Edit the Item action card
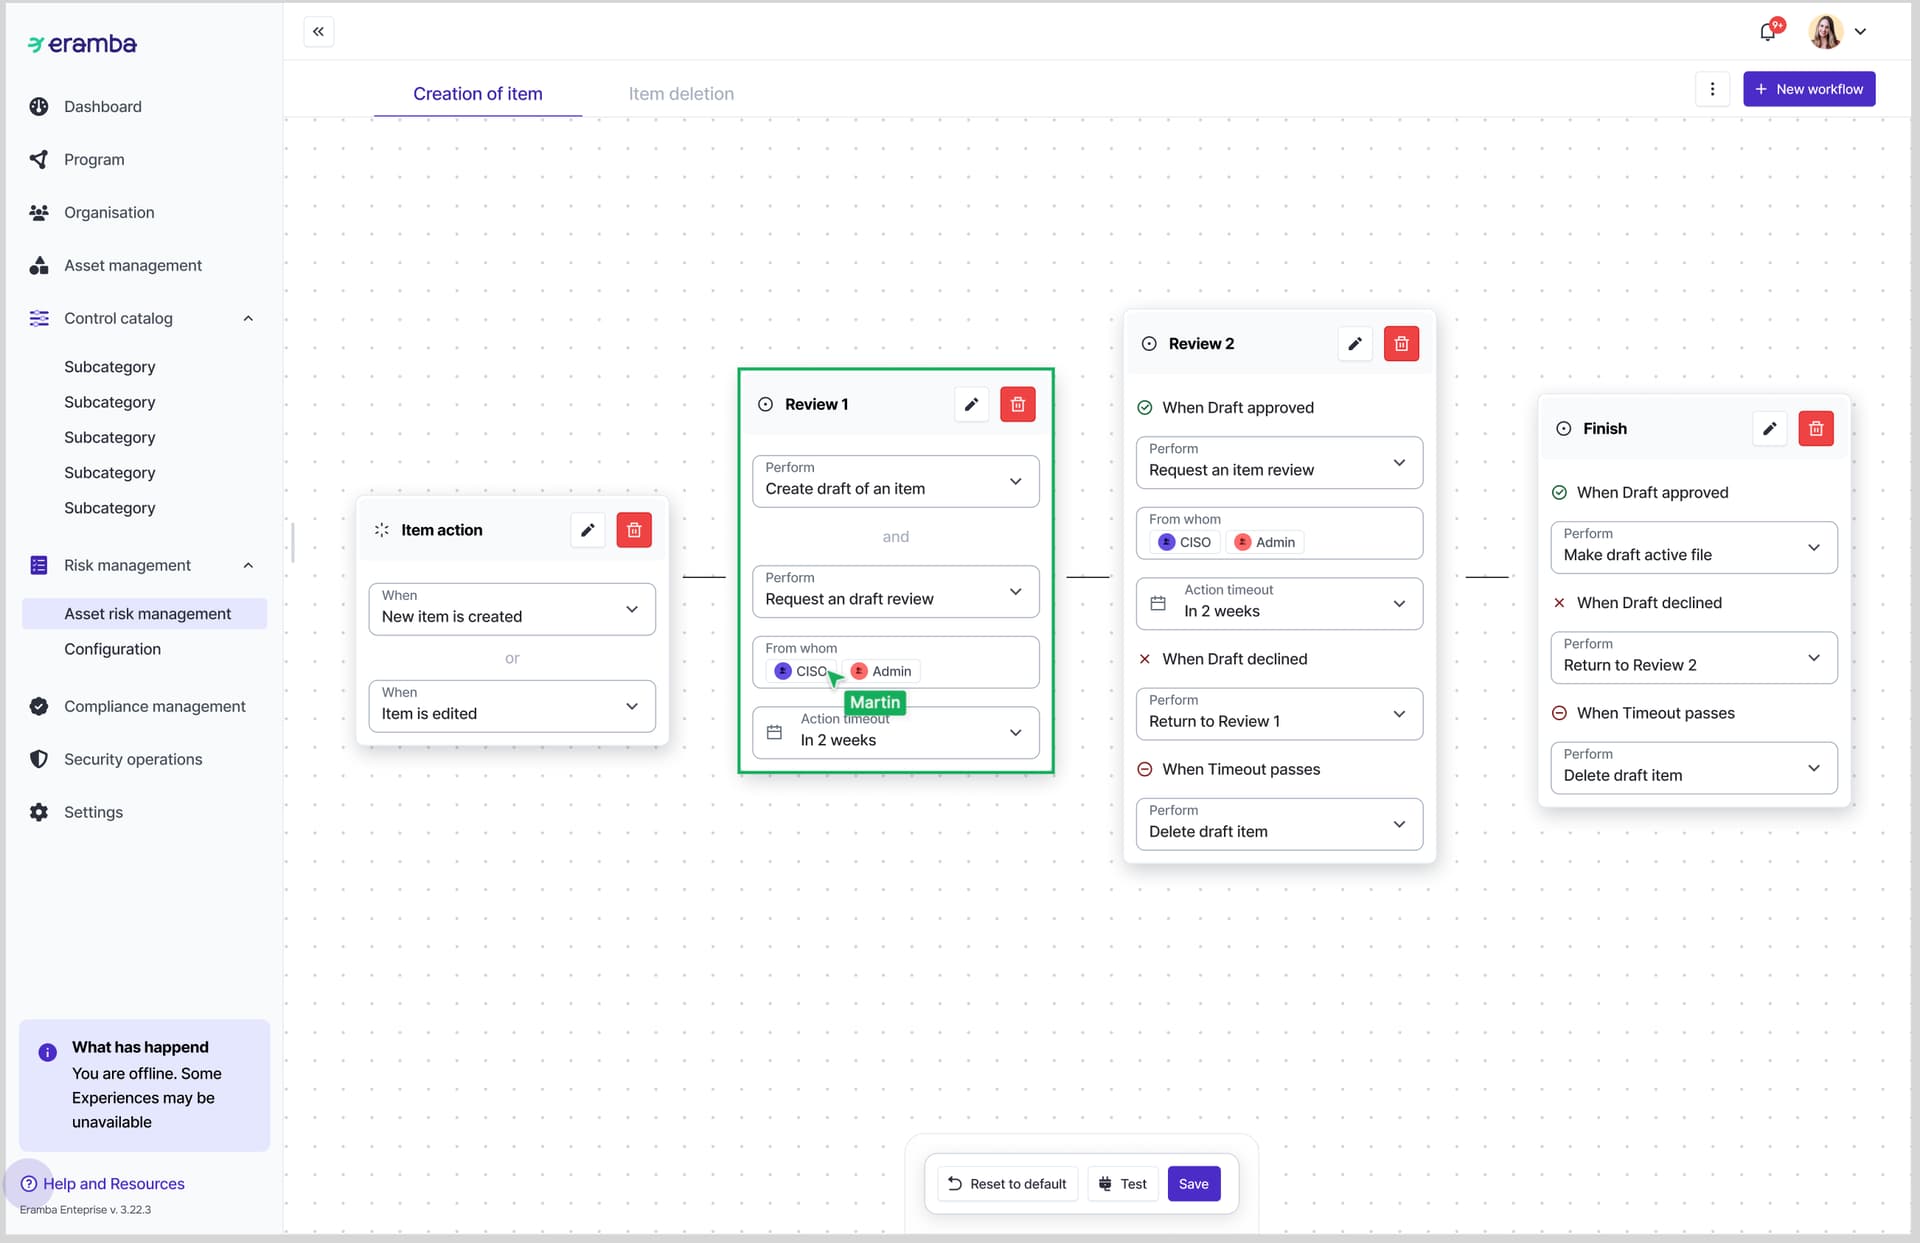Screen dimensions: 1920x1243 (x=587, y=529)
